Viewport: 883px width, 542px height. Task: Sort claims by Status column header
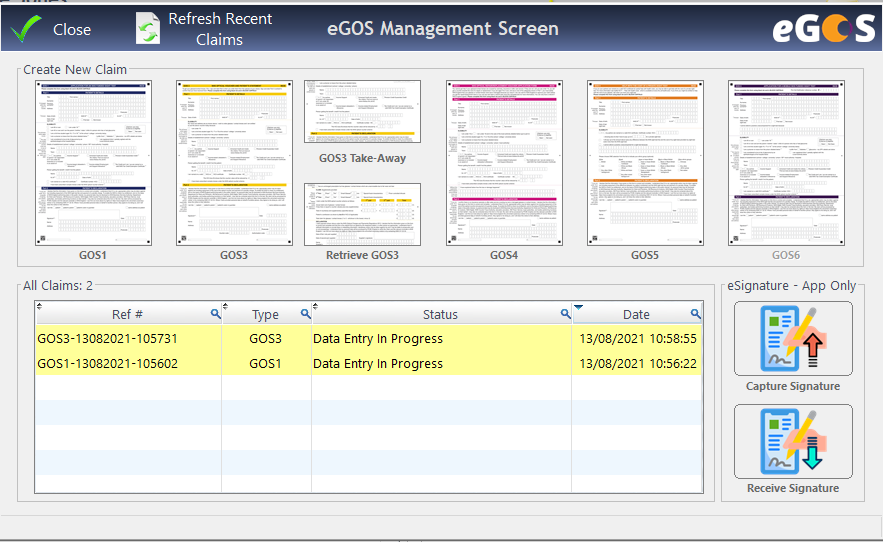(x=440, y=314)
